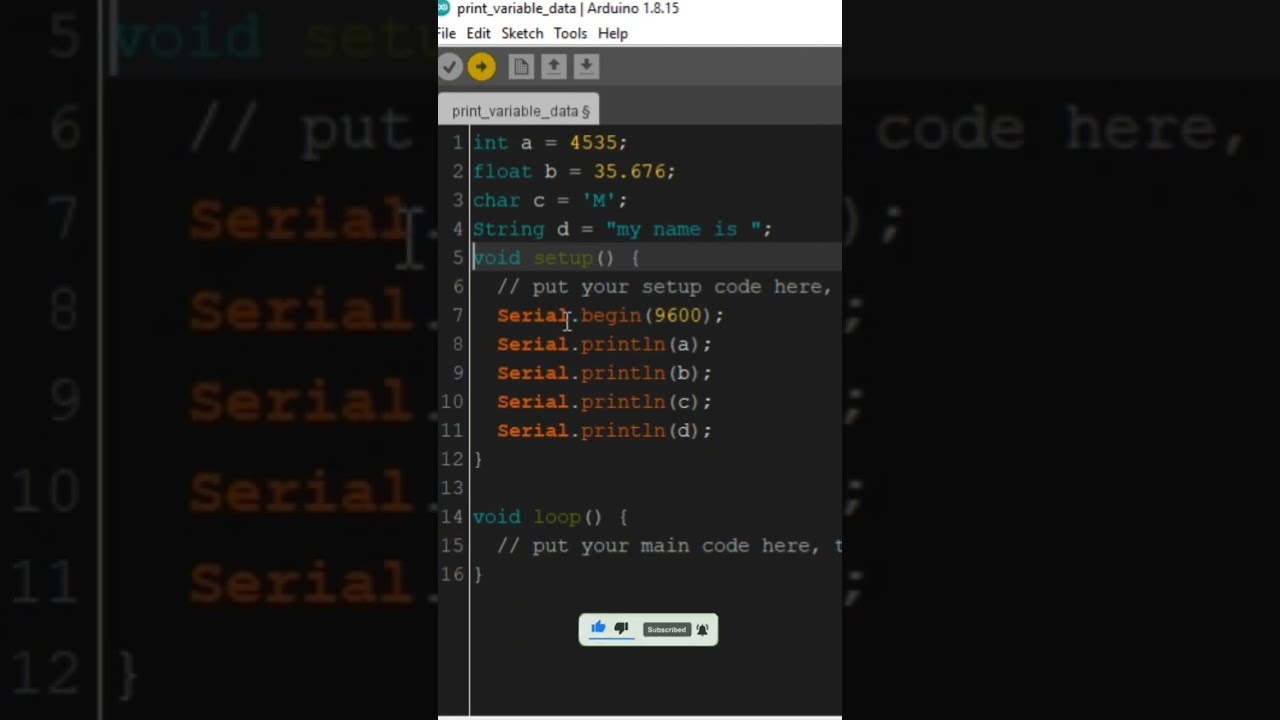Open the Help menu

[x=613, y=33]
